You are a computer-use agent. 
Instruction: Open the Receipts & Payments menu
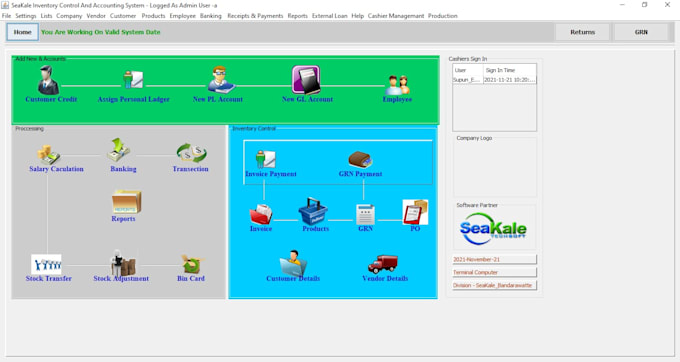[x=255, y=16]
